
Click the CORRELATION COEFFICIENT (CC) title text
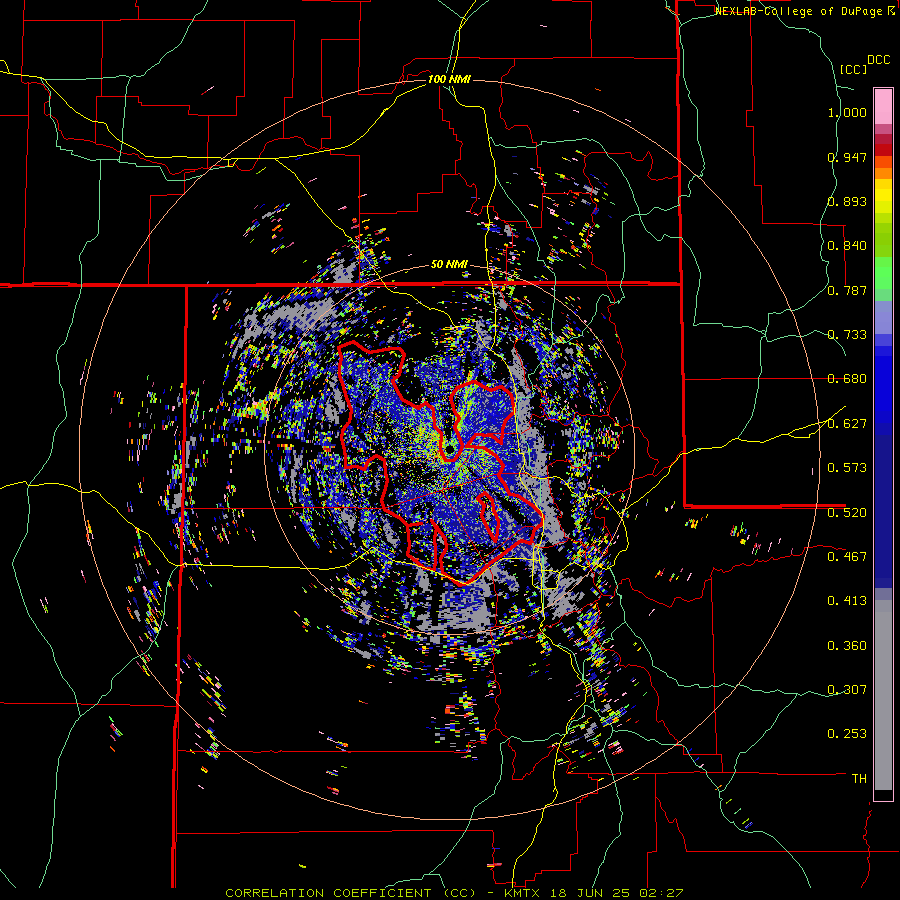(351, 893)
